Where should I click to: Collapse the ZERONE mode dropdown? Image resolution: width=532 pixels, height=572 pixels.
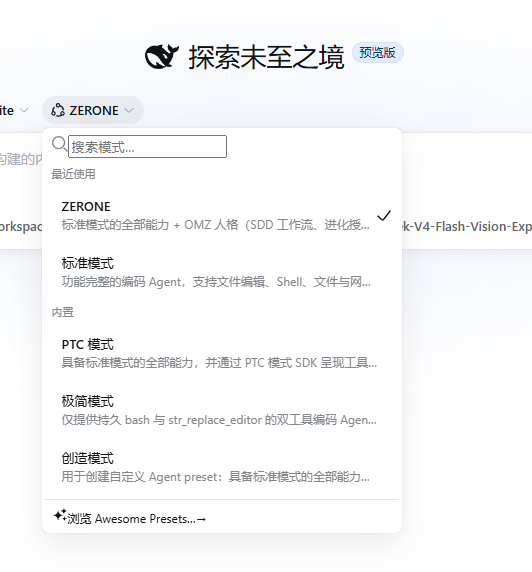pos(93,110)
